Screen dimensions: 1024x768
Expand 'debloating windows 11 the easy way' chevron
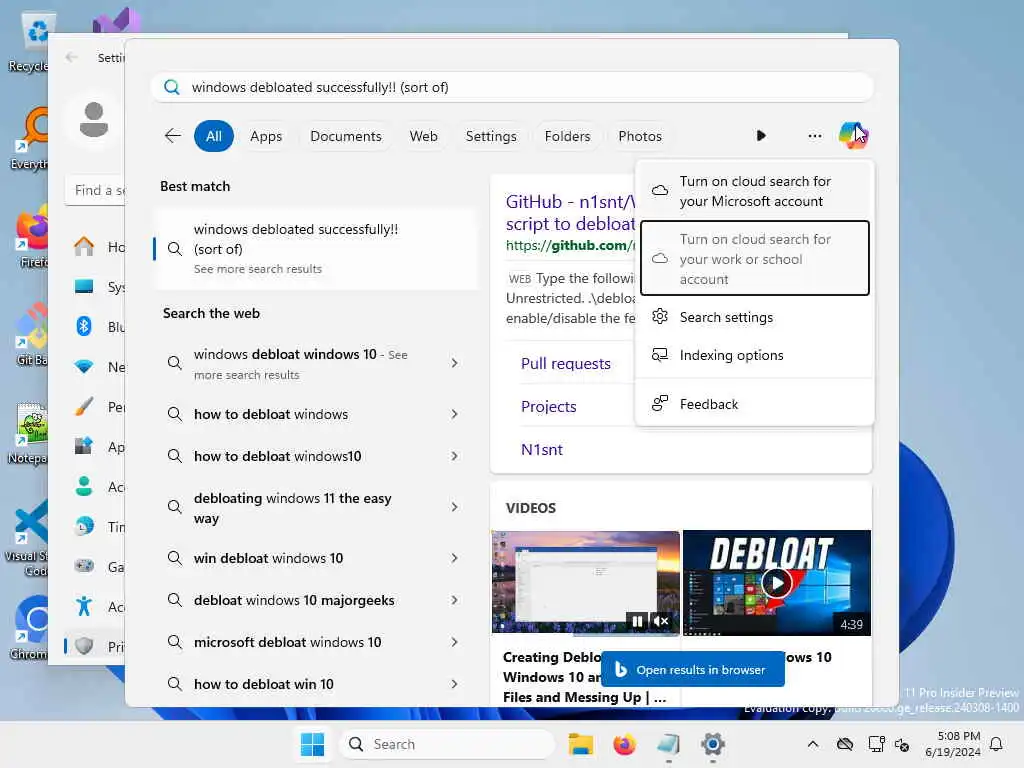(x=455, y=507)
